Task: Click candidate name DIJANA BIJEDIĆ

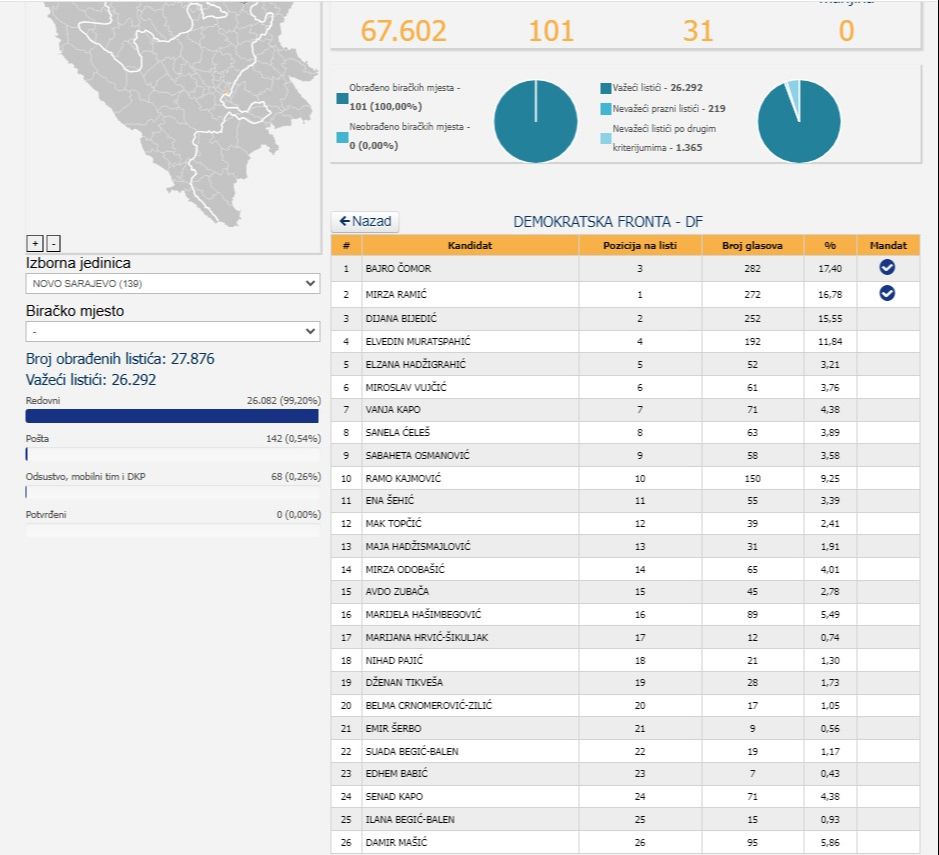Action: point(401,319)
